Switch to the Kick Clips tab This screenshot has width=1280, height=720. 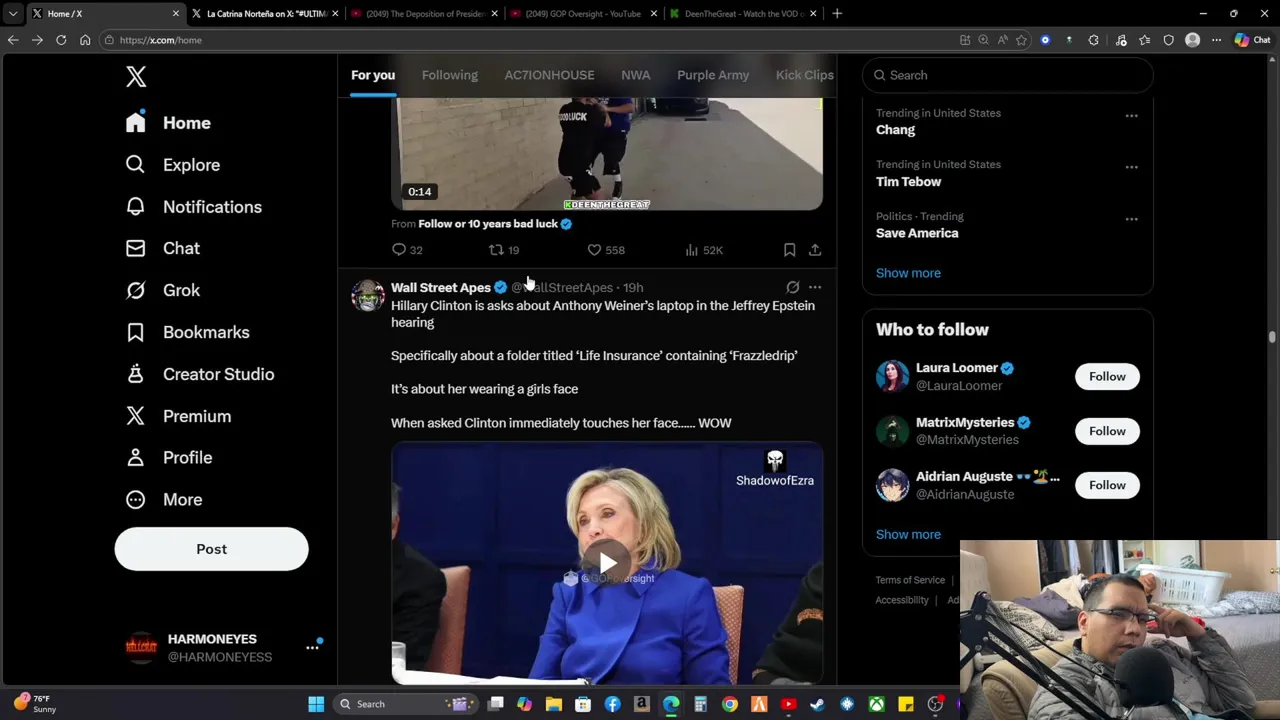pos(804,75)
